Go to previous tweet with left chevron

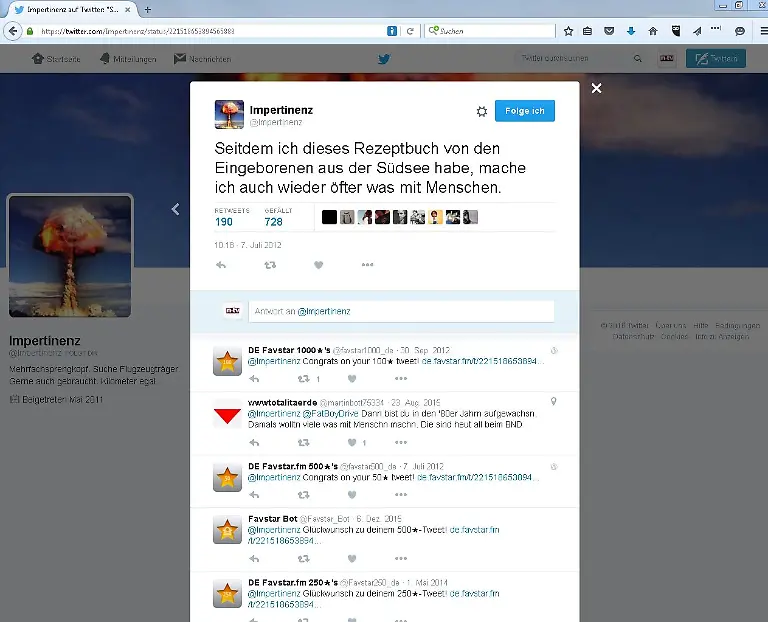pos(175,209)
